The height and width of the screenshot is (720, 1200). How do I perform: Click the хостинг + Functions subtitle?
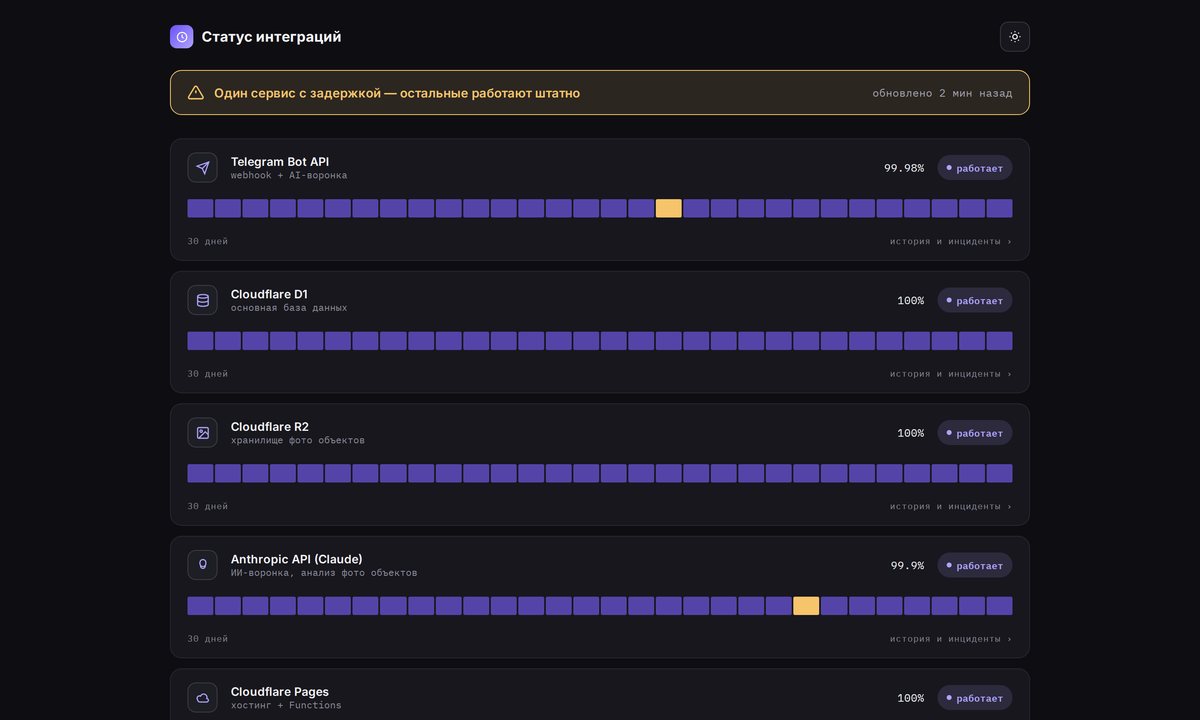(x=286, y=705)
